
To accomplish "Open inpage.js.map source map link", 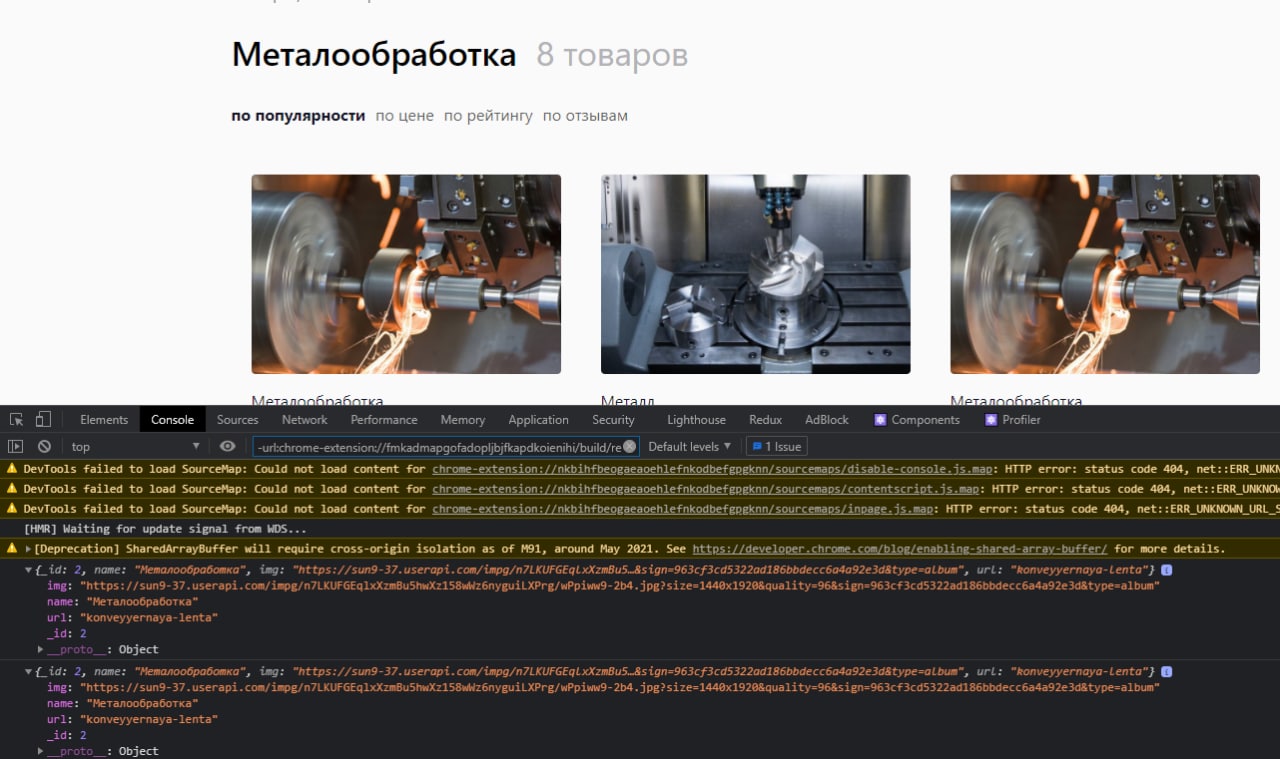I will pos(684,509).
